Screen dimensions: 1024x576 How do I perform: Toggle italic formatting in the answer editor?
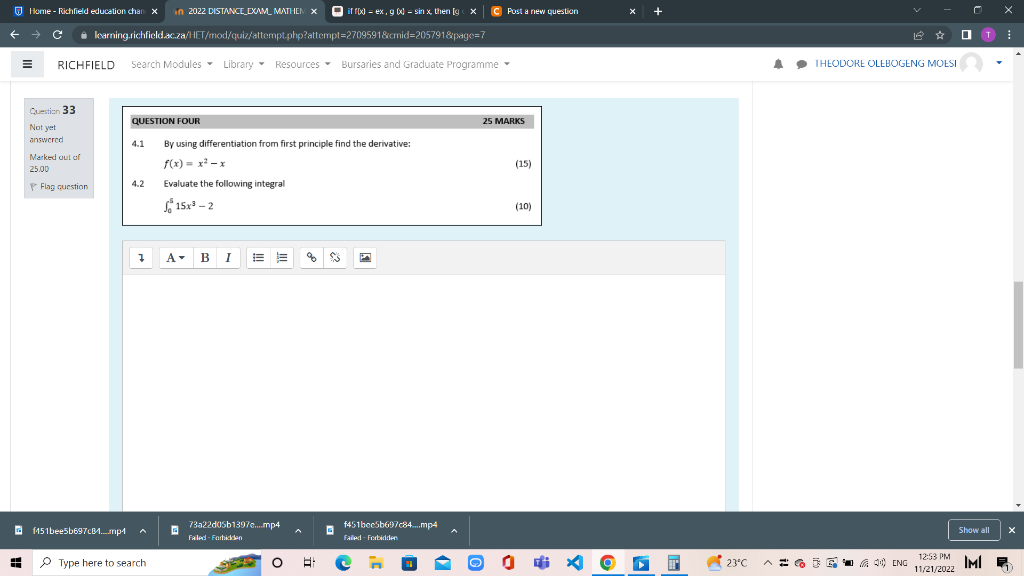[x=227, y=257]
